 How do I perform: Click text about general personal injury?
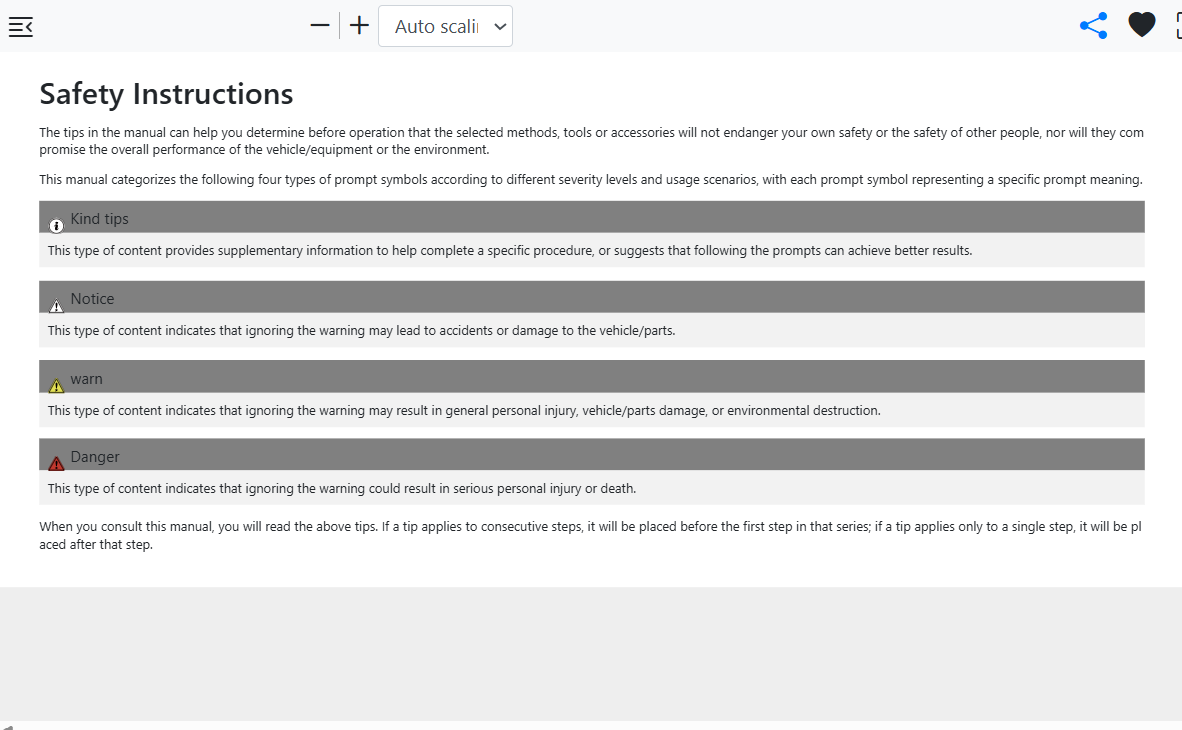[x=464, y=410]
